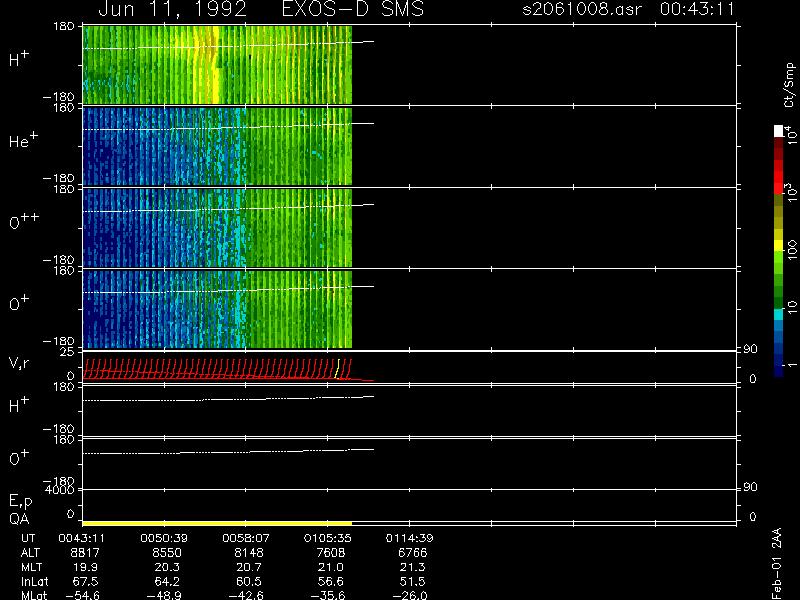Click the altitude value "8550"

[167, 553]
